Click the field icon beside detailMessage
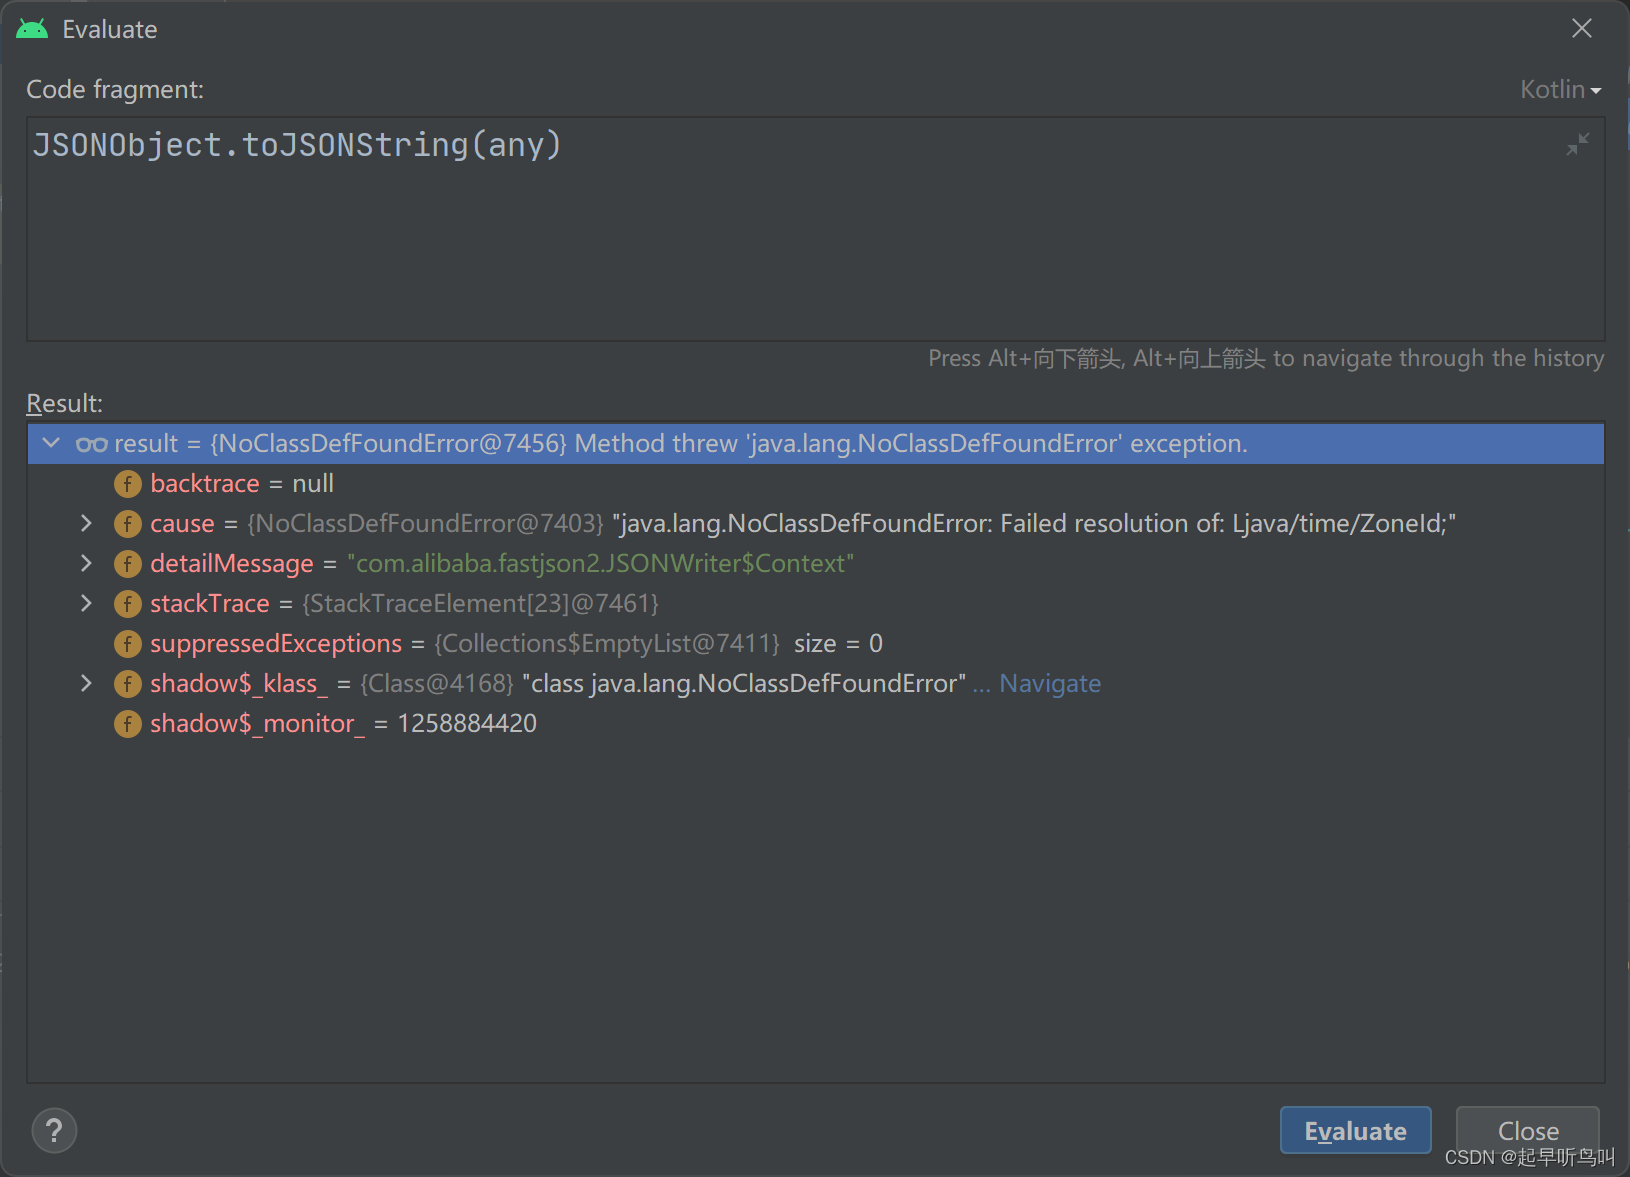 128,563
